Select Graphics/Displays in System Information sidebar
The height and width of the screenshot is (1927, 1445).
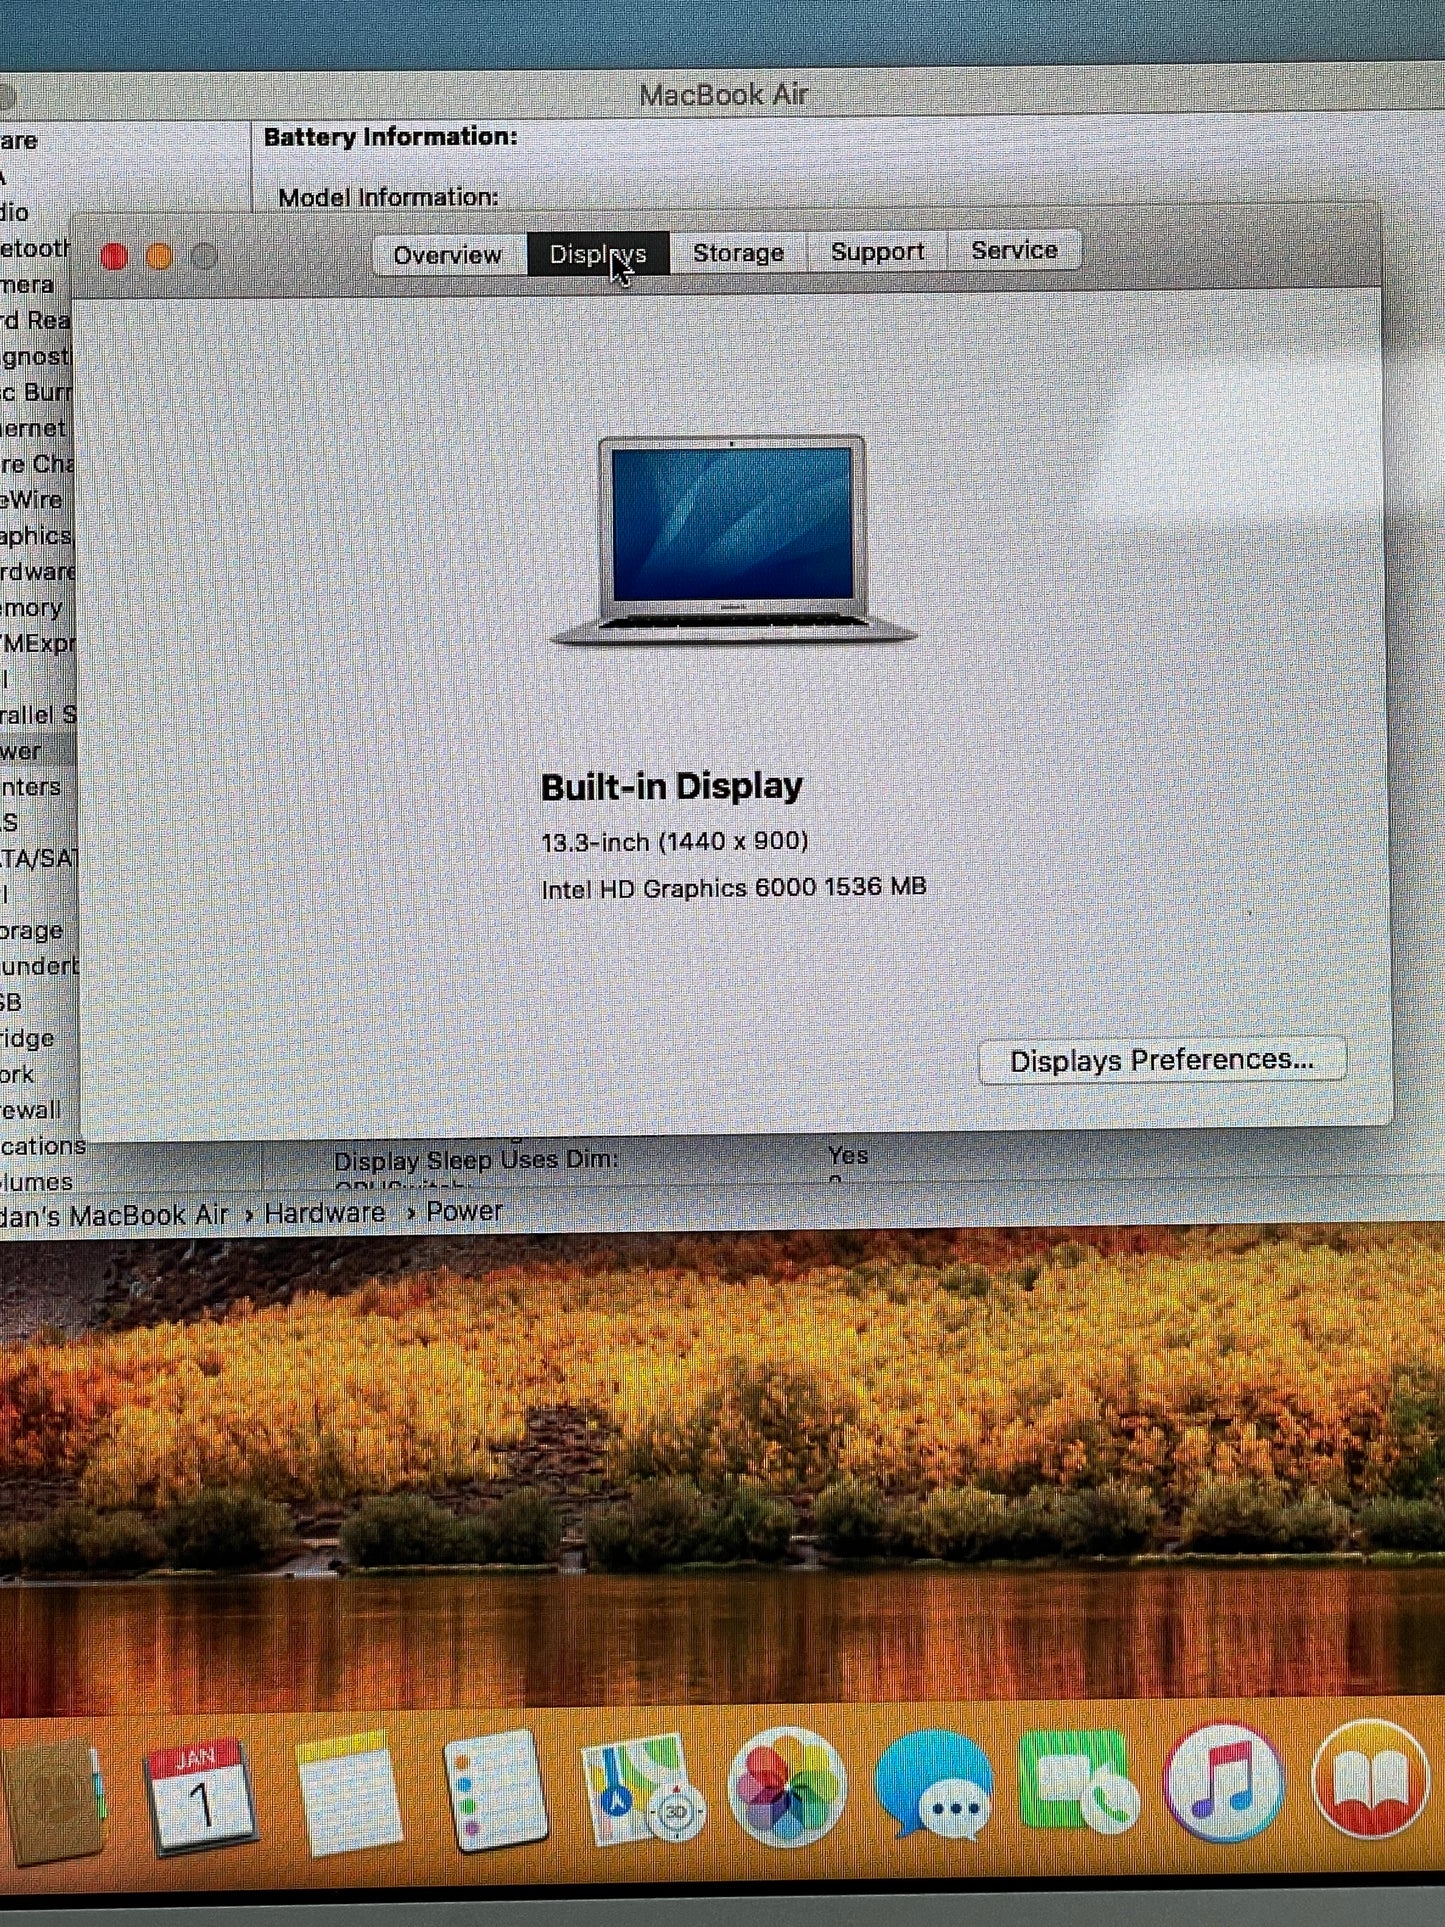point(36,536)
